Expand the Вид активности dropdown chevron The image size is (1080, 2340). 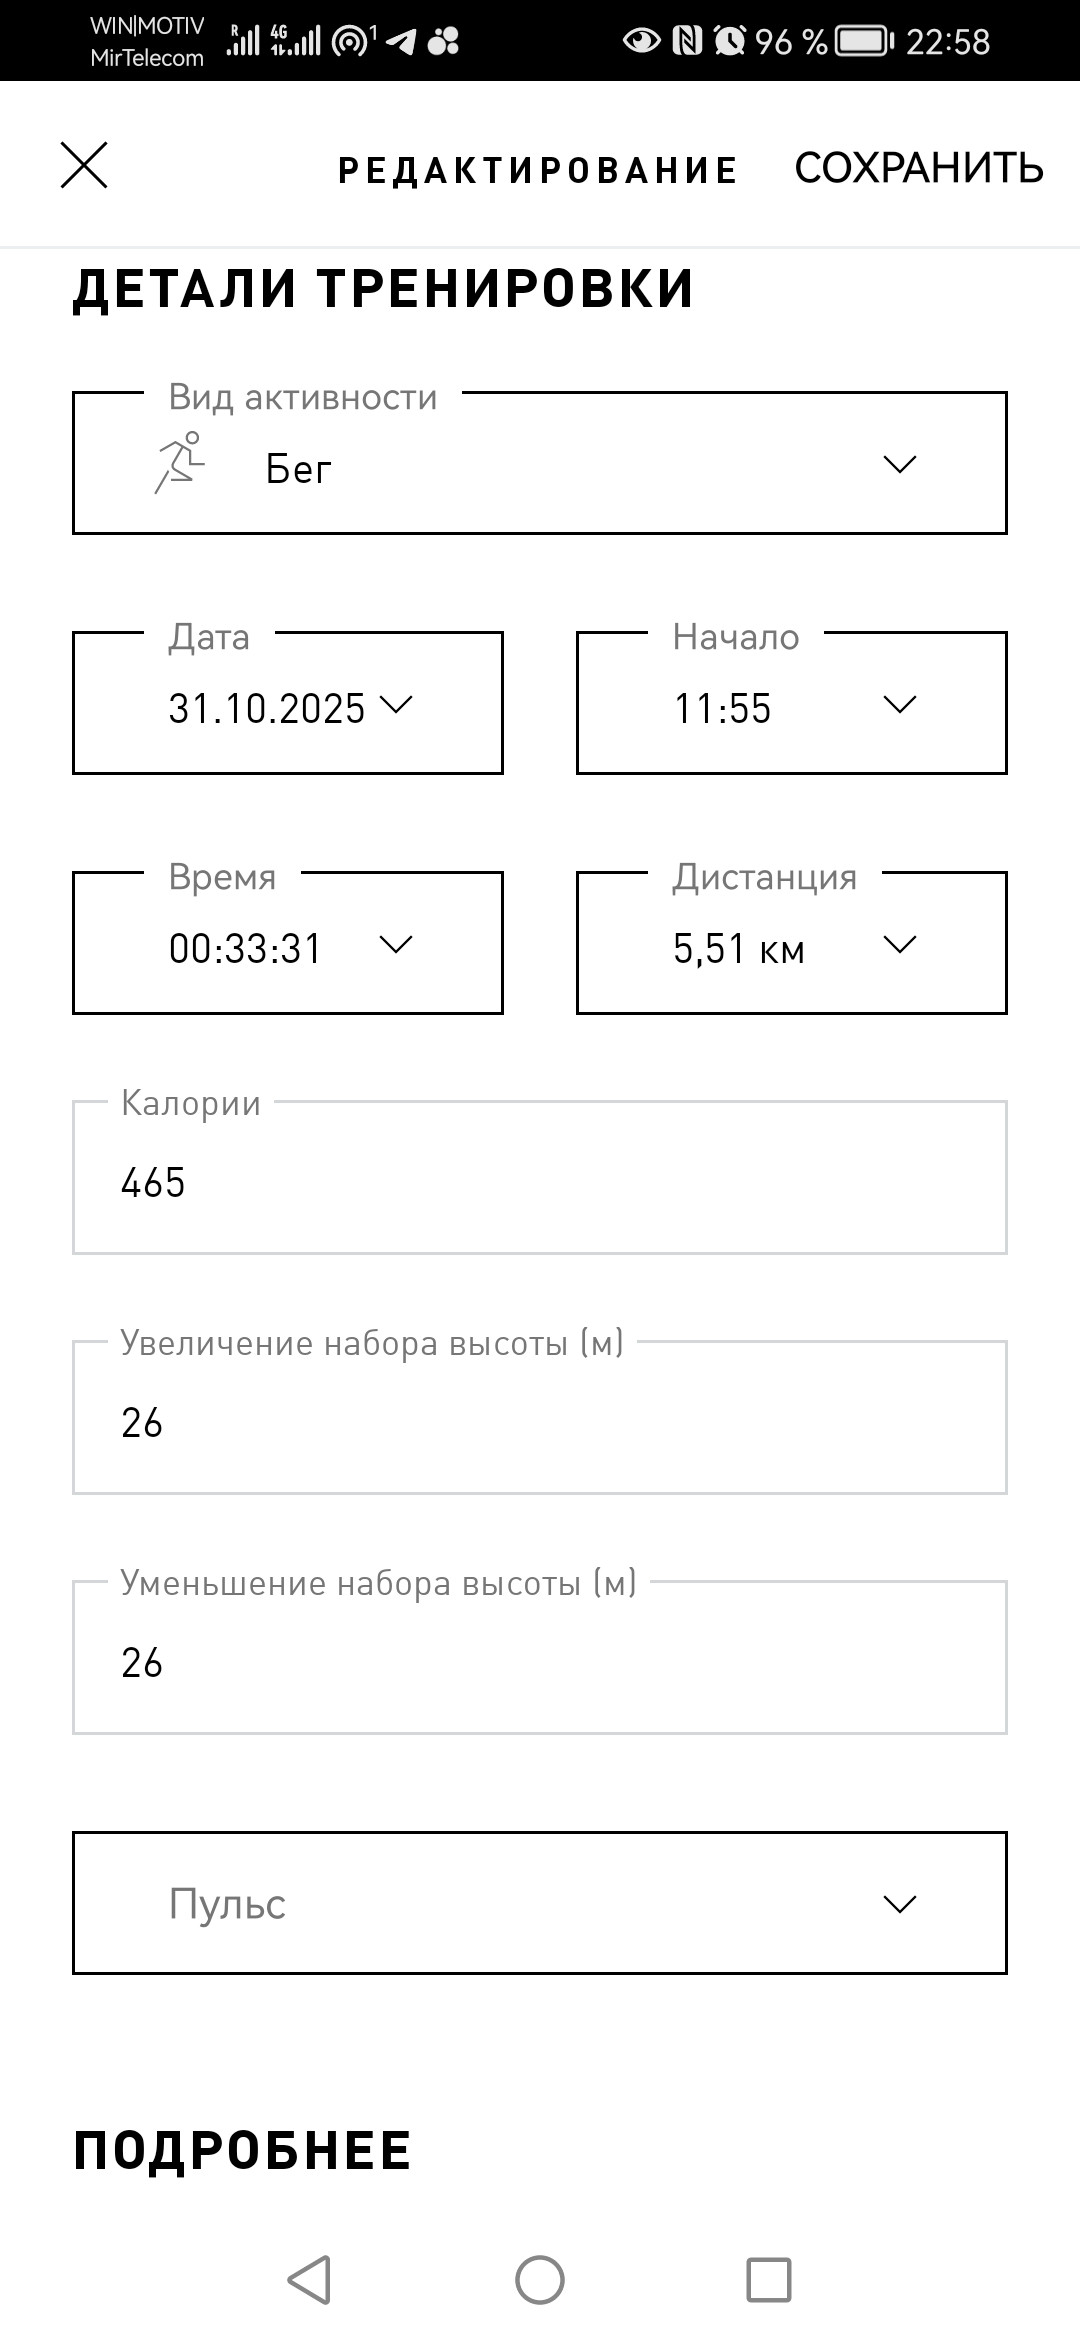click(900, 464)
